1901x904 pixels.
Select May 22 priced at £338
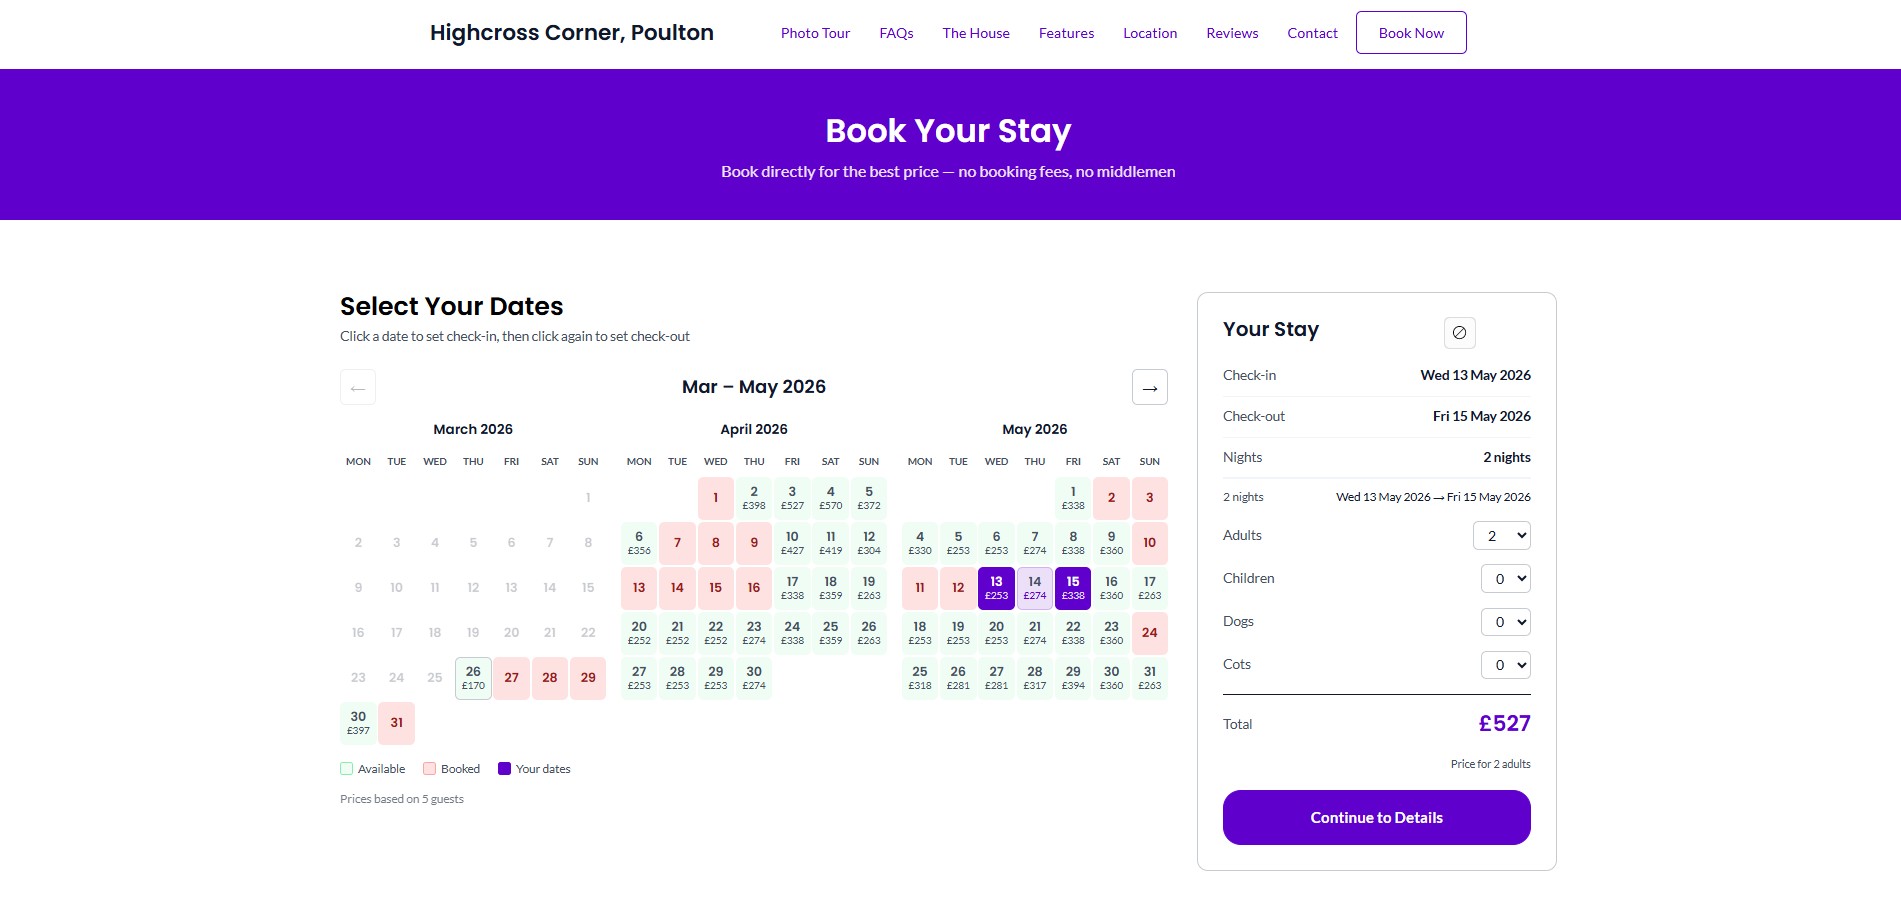click(1072, 633)
